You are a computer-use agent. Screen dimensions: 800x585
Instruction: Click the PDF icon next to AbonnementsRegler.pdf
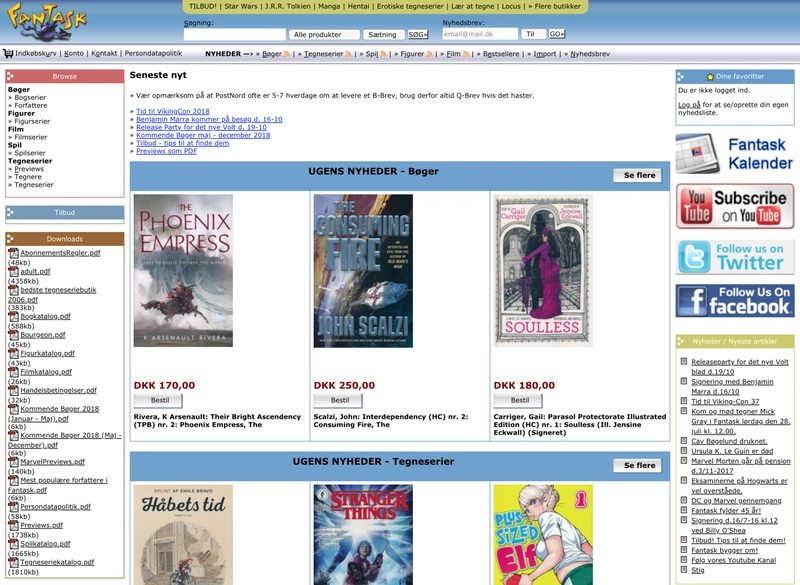click(13, 253)
